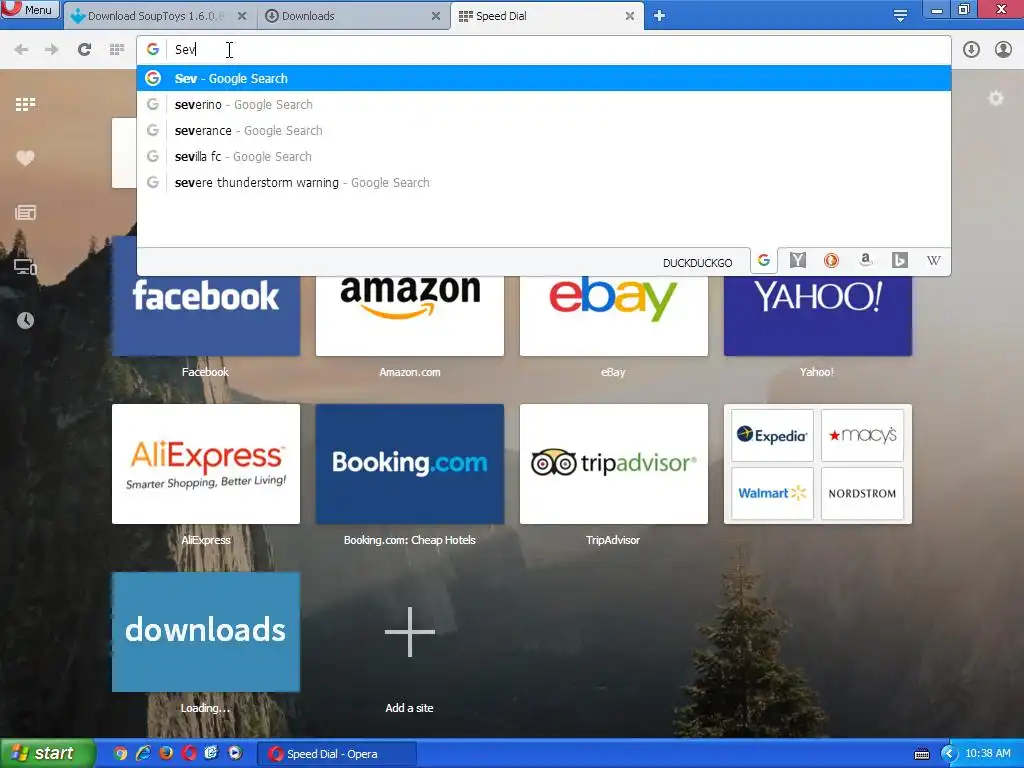
Task: Go forward with the forward arrow
Action: [x=52, y=50]
